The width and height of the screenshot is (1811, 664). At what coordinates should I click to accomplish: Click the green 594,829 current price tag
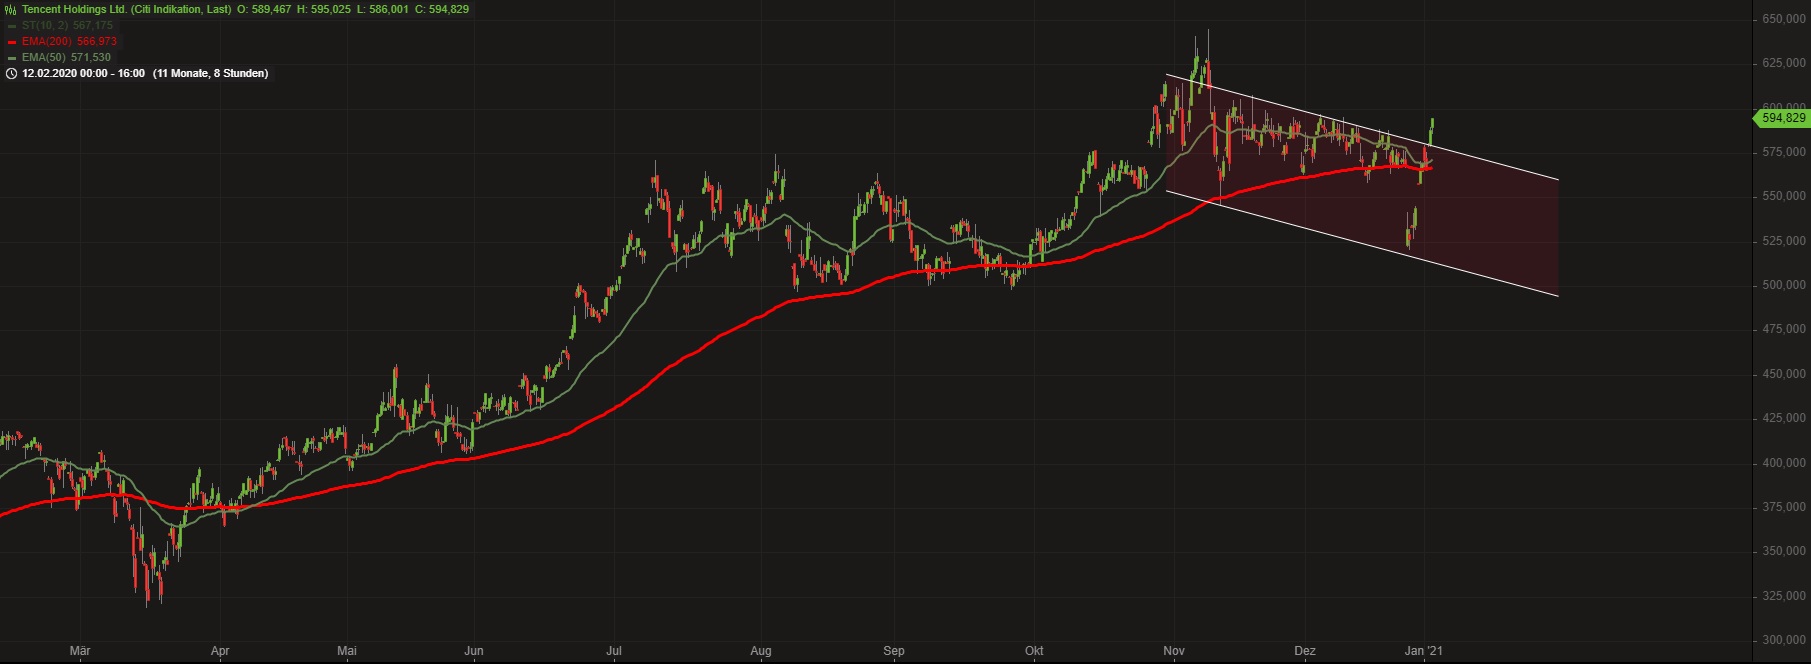click(1782, 118)
